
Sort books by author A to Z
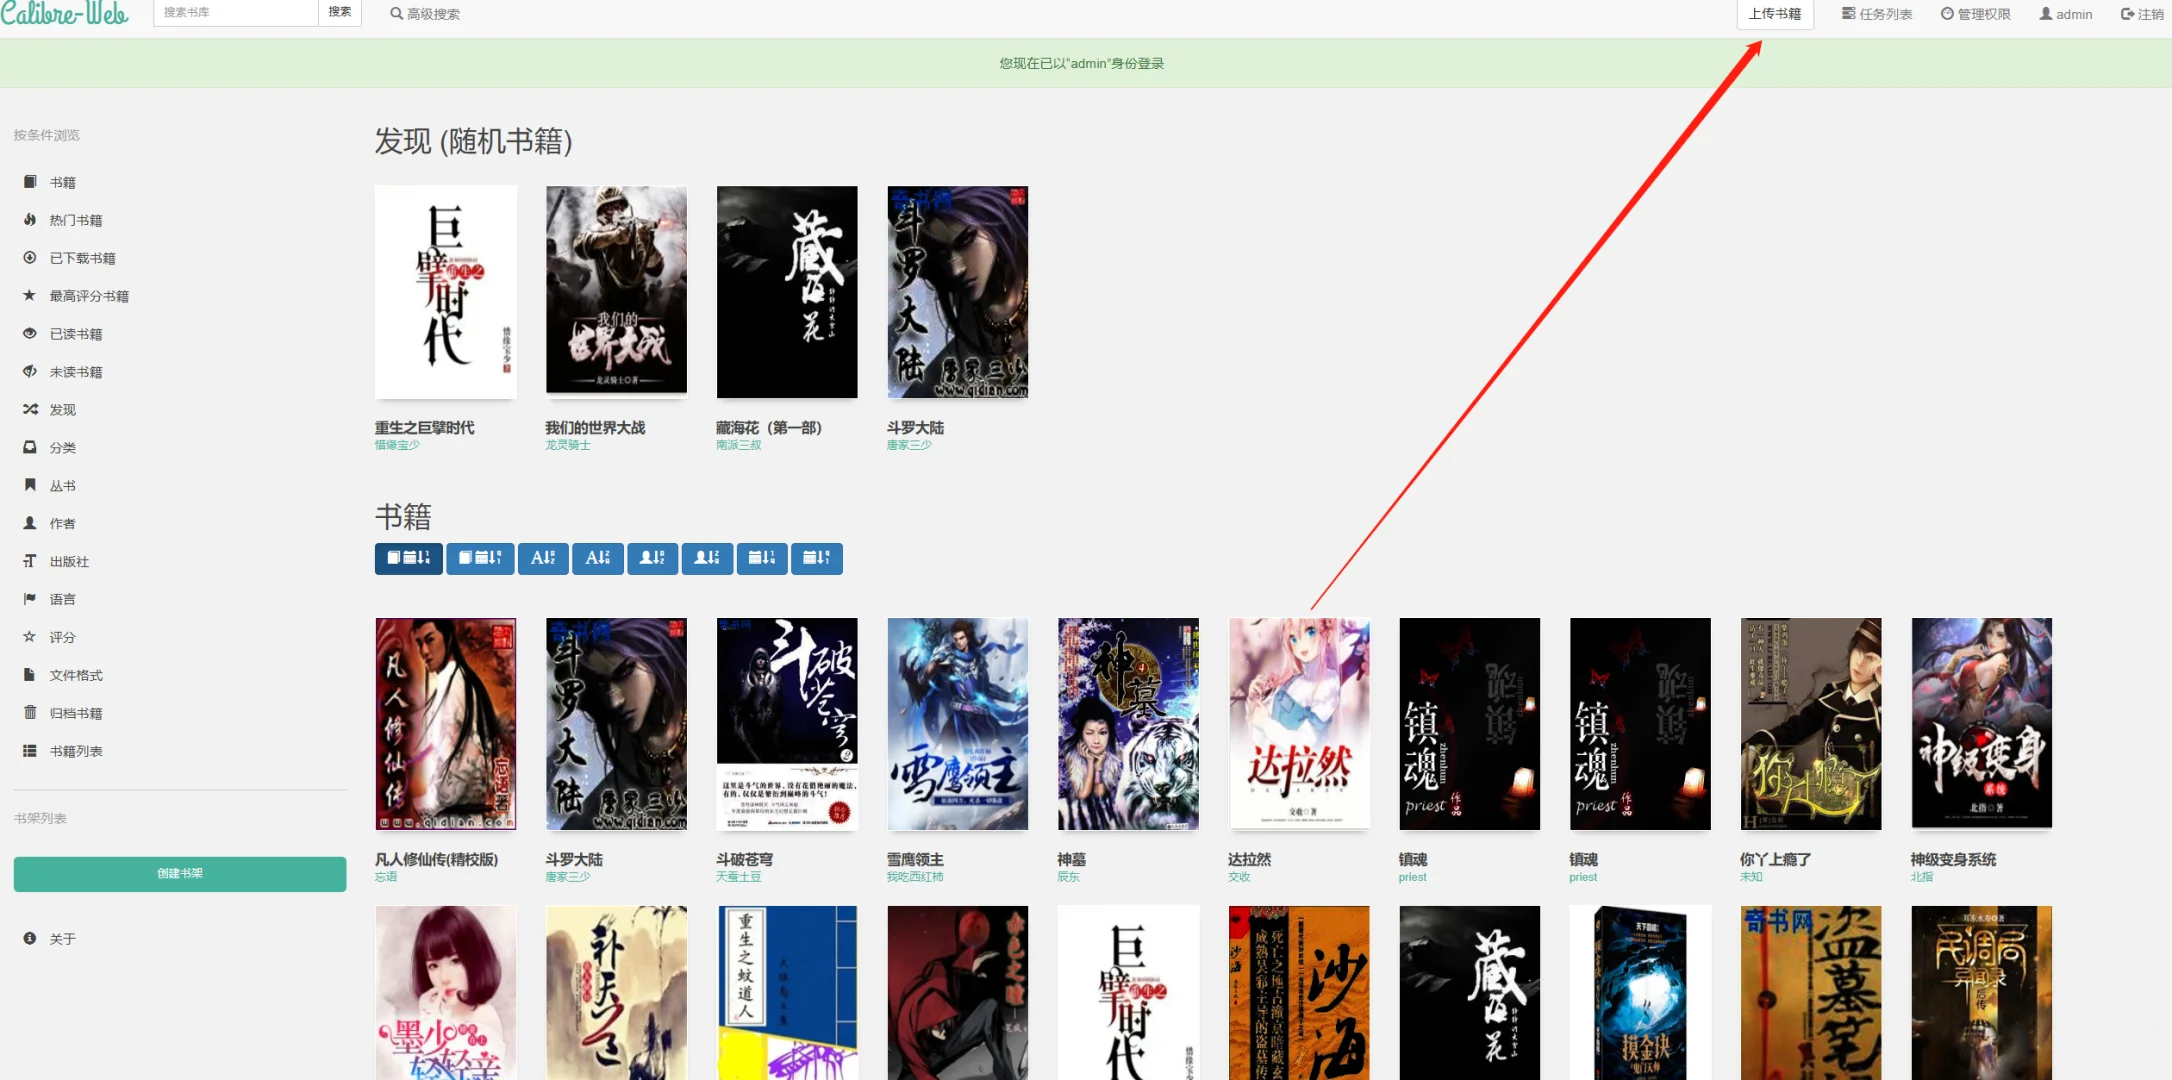652,558
